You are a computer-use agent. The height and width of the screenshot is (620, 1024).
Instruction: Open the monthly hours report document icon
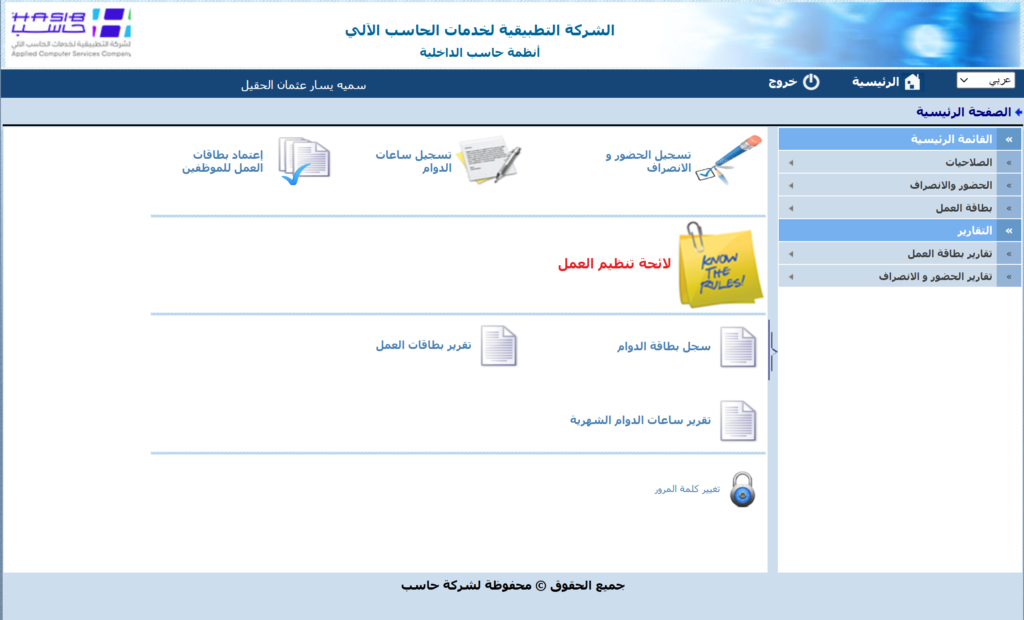tap(739, 421)
